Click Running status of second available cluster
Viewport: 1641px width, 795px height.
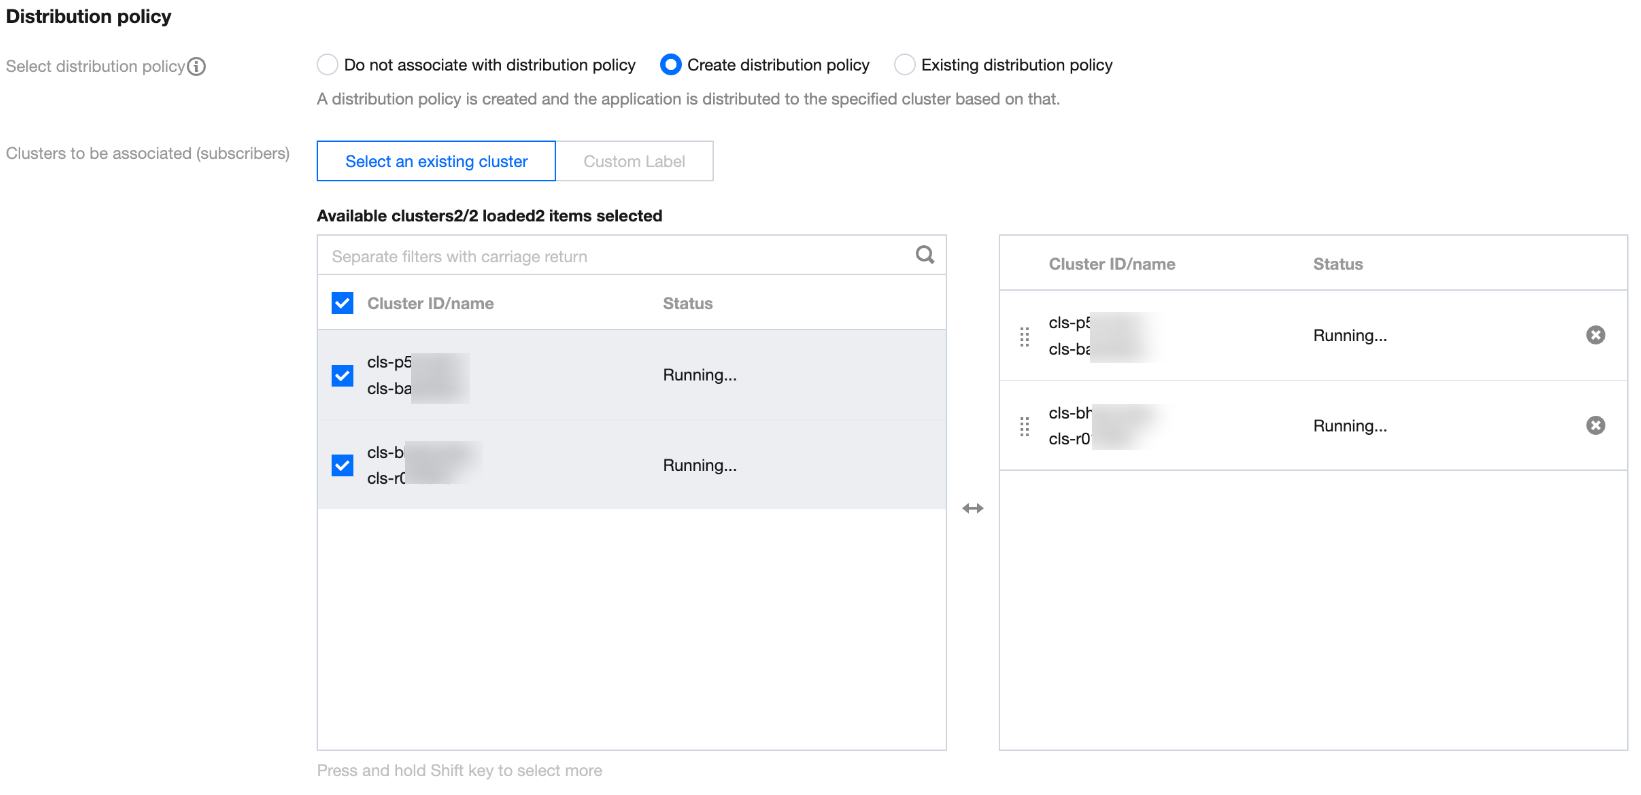tap(699, 465)
